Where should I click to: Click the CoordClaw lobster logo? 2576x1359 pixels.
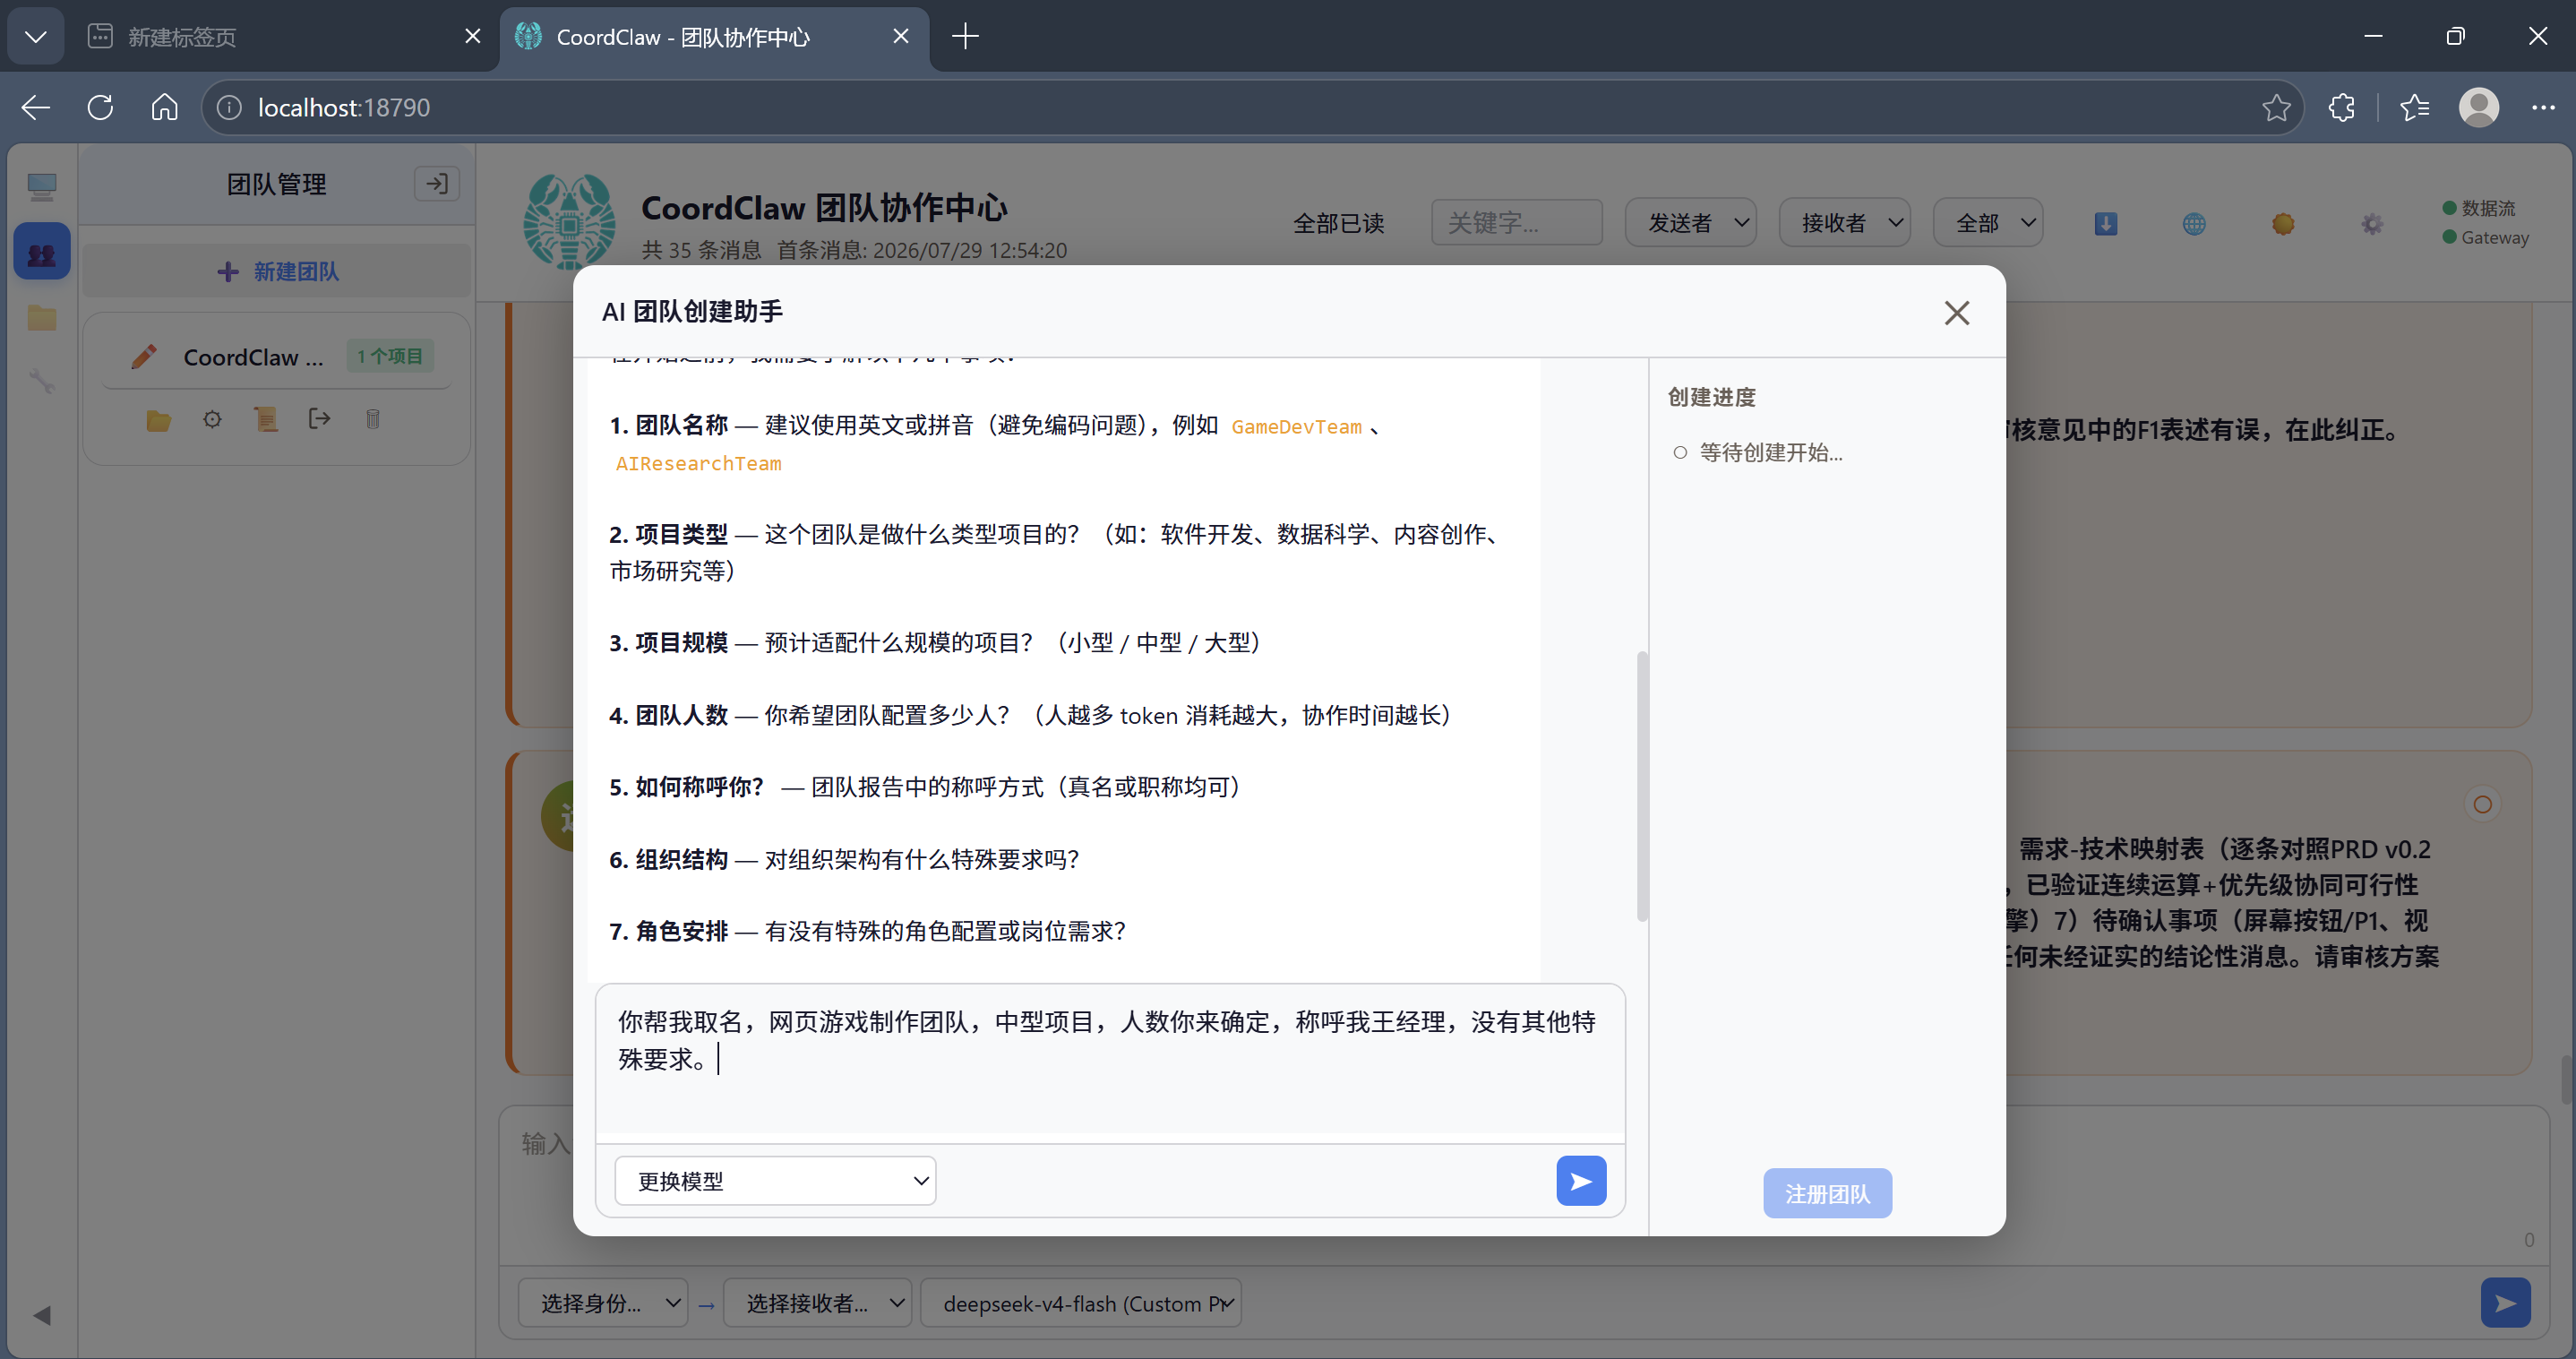click(568, 222)
